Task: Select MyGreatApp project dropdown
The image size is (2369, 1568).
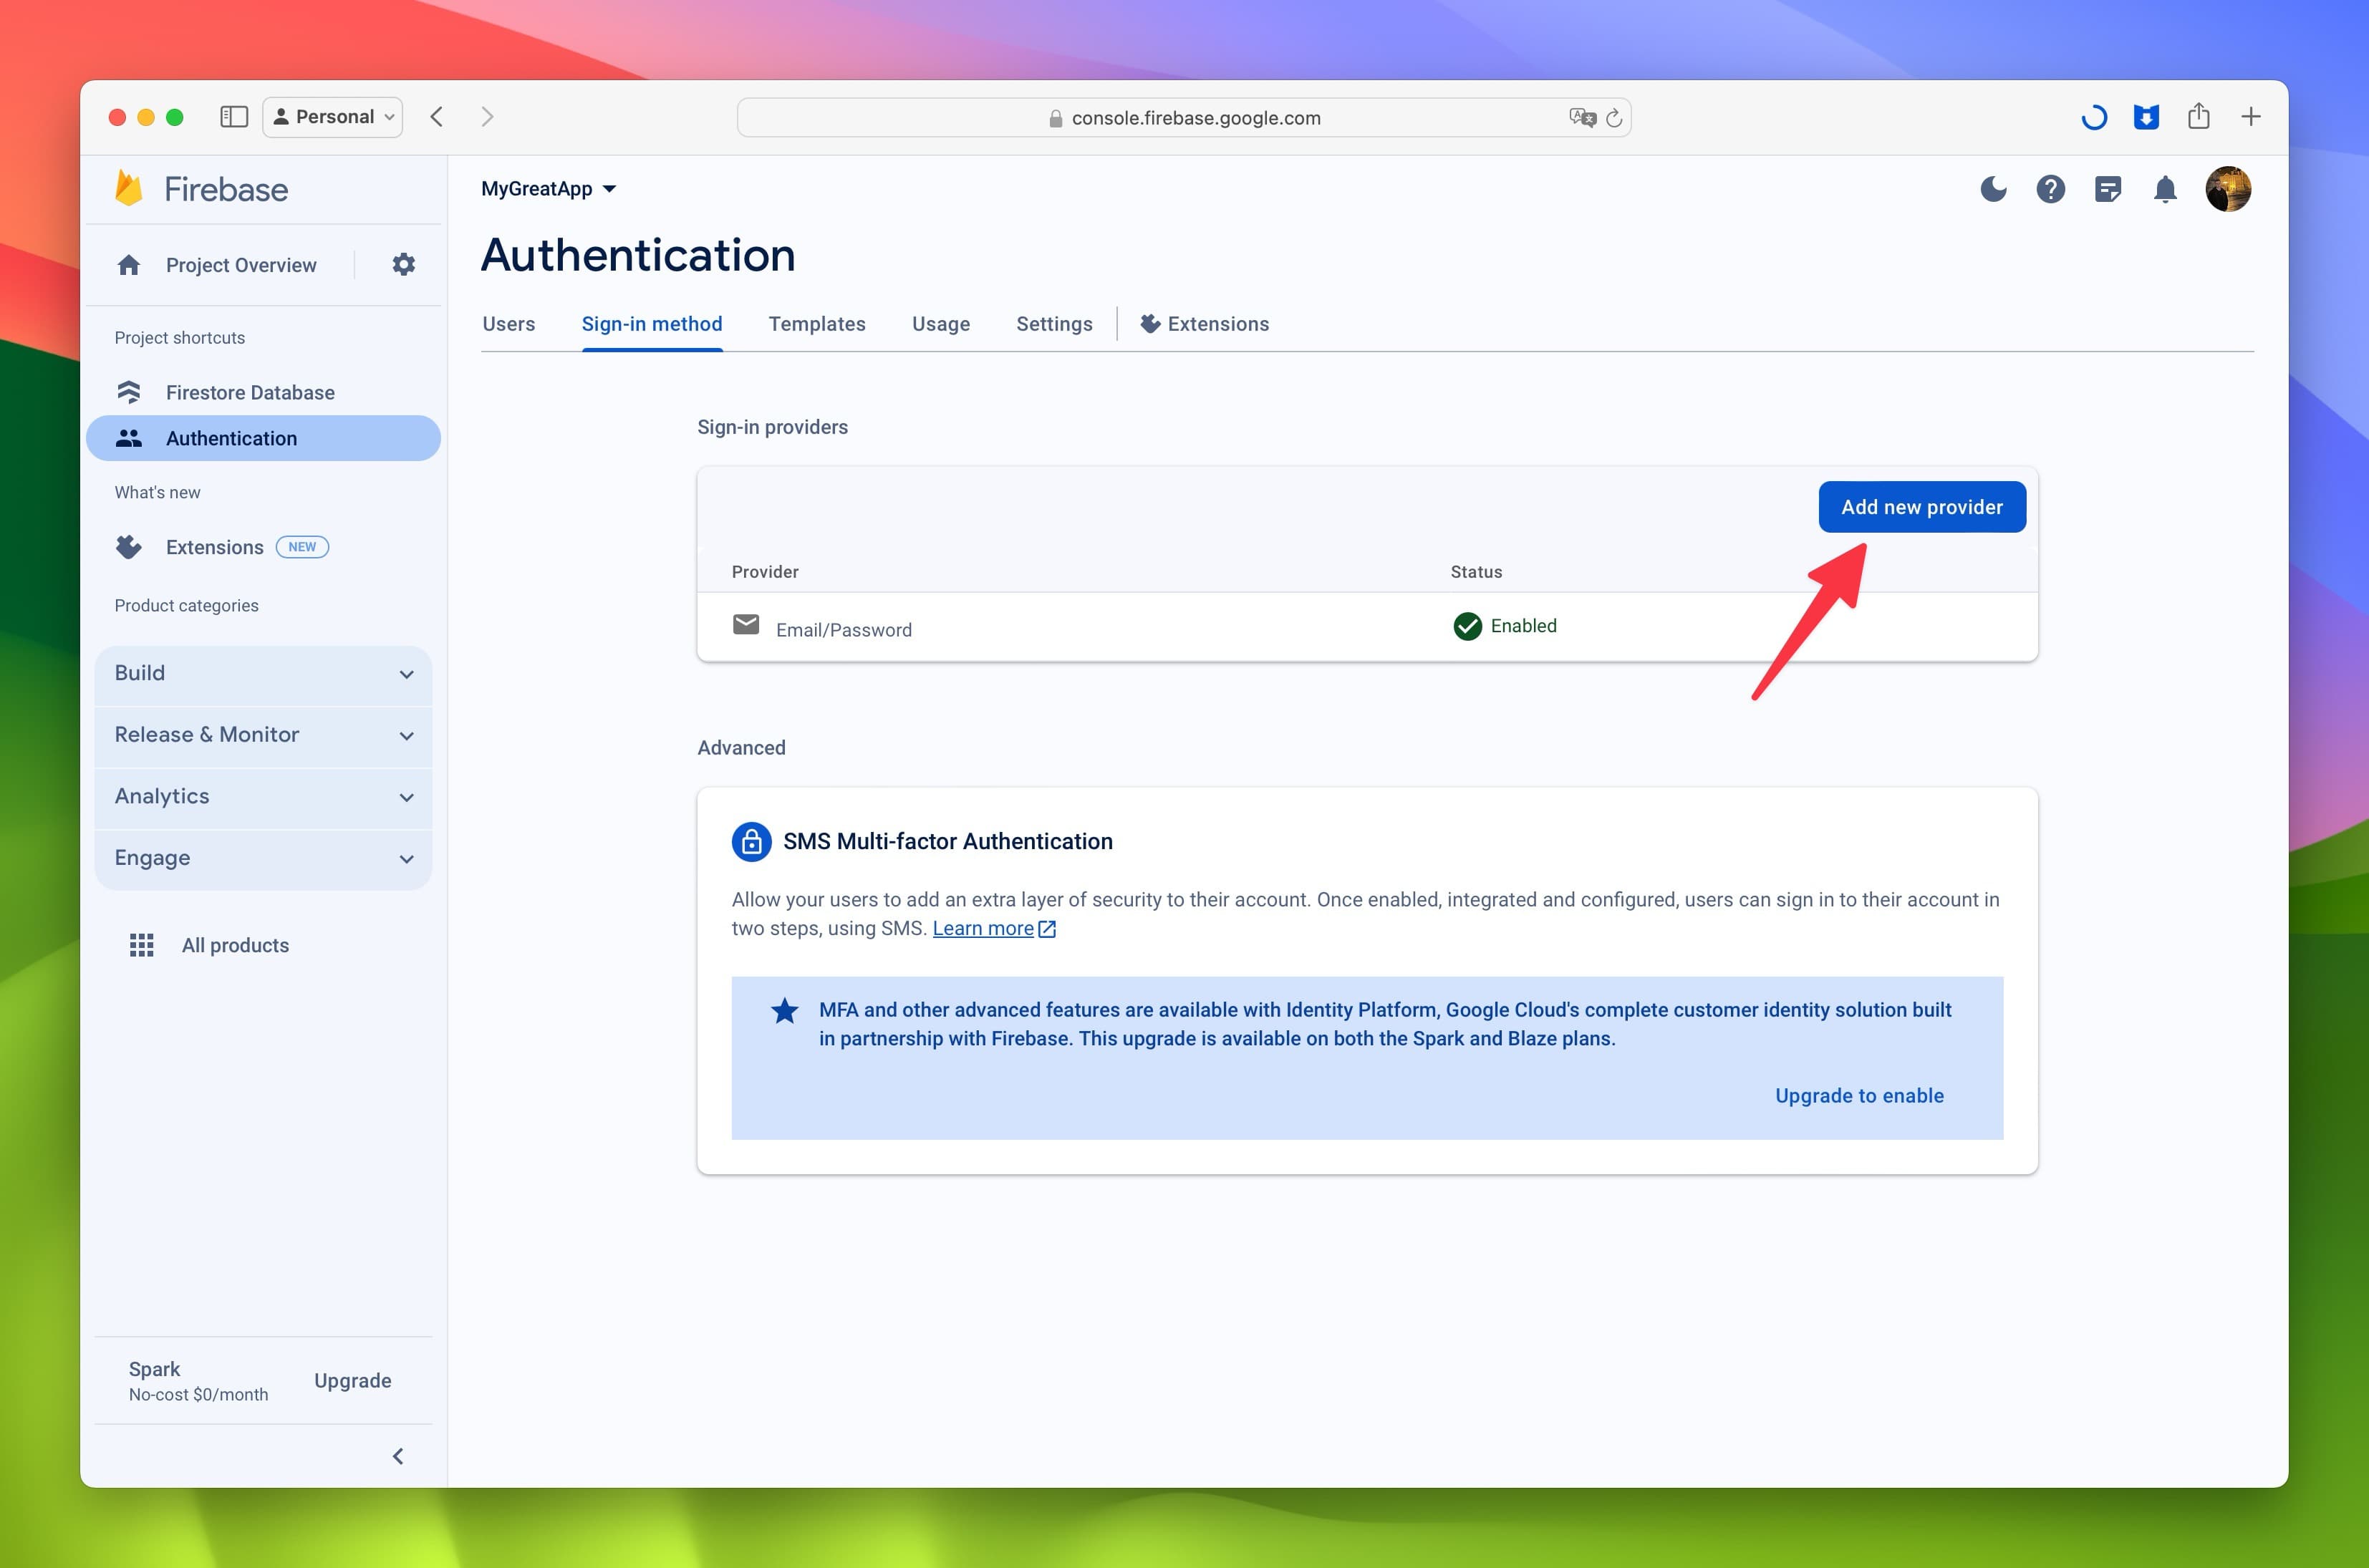Action: [x=549, y=188]
